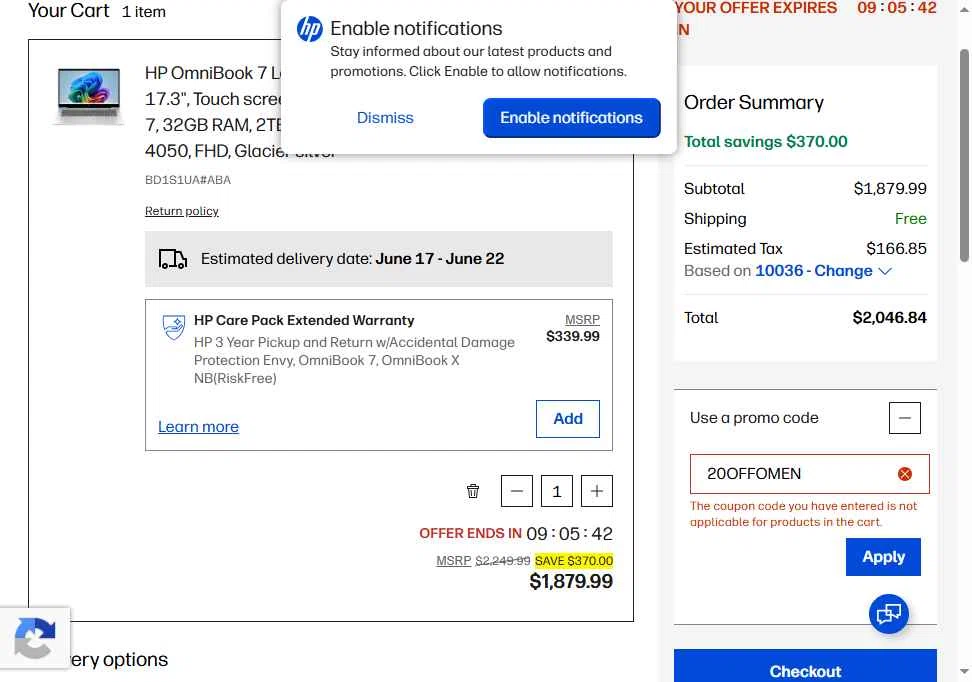The width and height of the screenshot is (972, 682).
Task: Click the Care Pack price $339.99
Action: [573, 336]
